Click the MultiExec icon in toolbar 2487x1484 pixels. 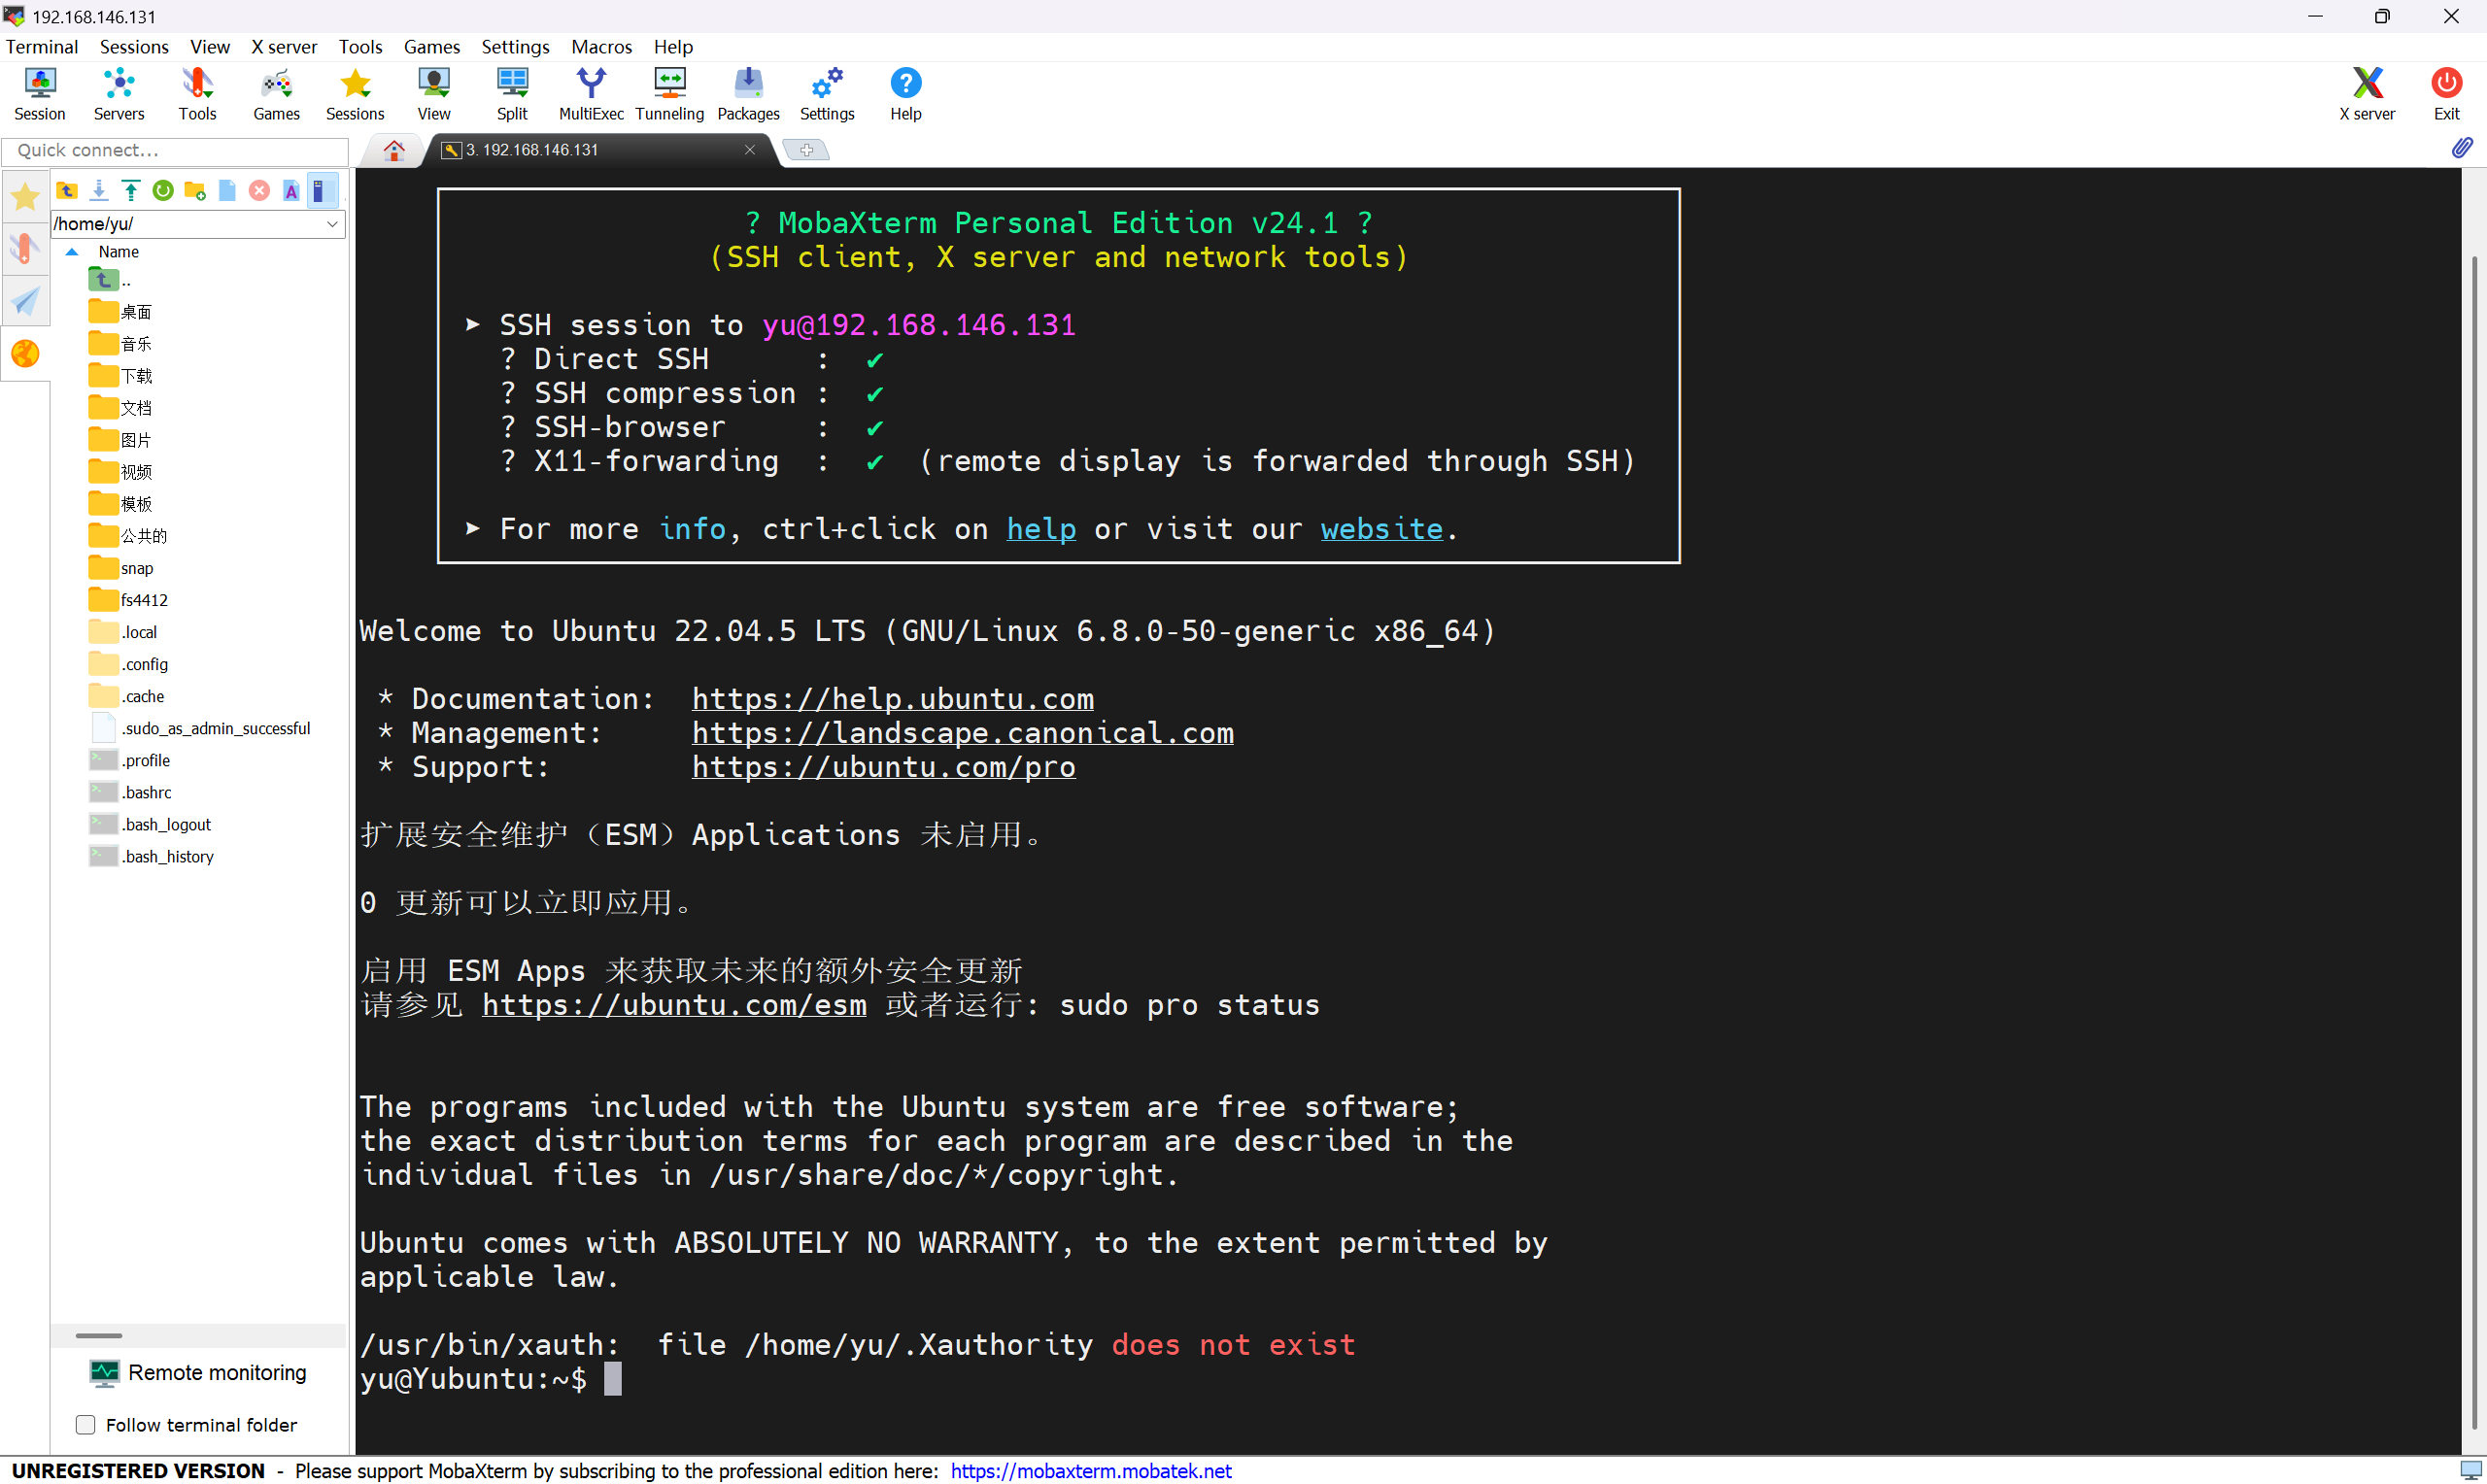click(x=590, y=93)
